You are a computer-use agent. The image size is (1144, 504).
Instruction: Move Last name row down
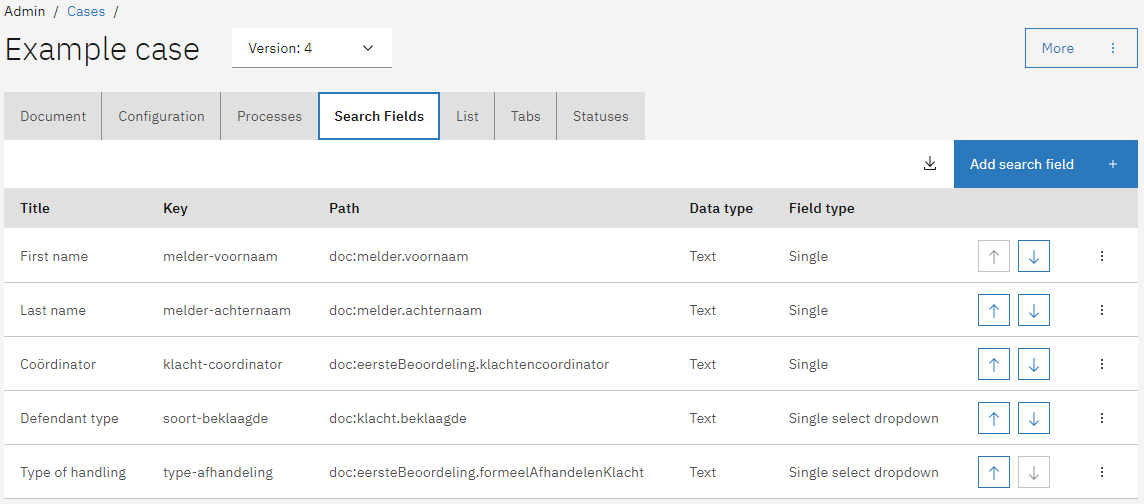[x=1034, y=310]
